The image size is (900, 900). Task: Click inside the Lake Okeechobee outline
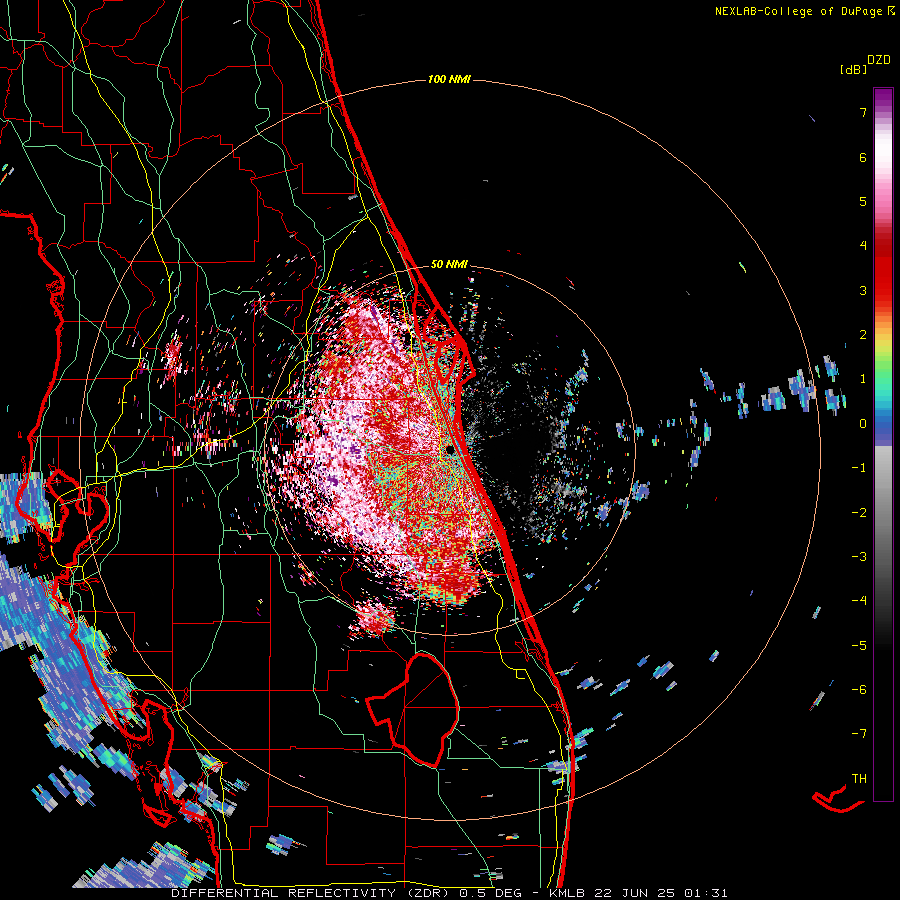click(x=422, y=709)
